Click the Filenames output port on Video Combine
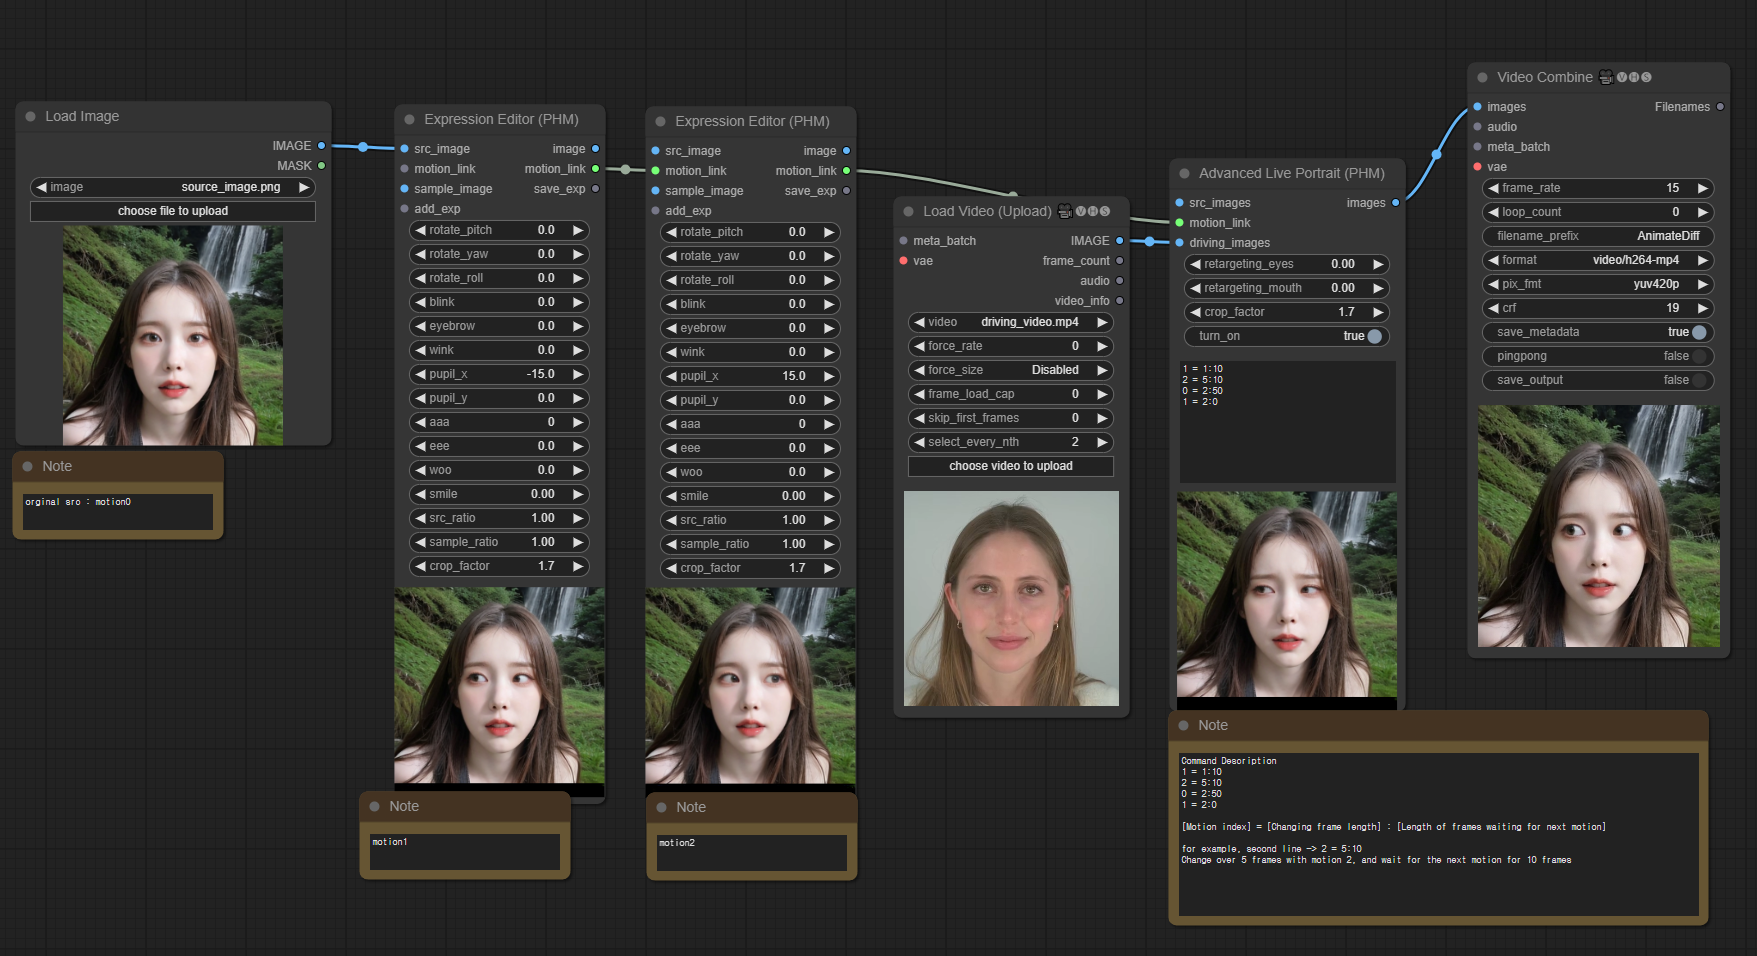This screenshot has height=956, width=1757. (1720, 107)
